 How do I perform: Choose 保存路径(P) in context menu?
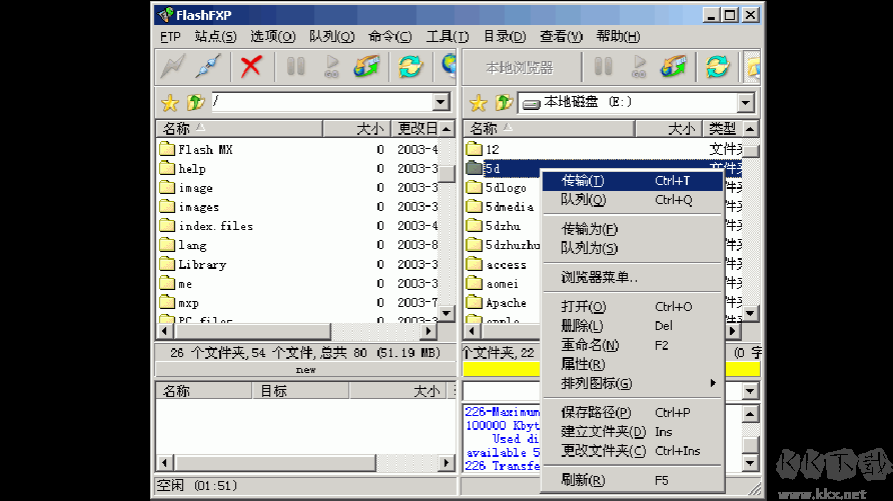click(632, 413)
